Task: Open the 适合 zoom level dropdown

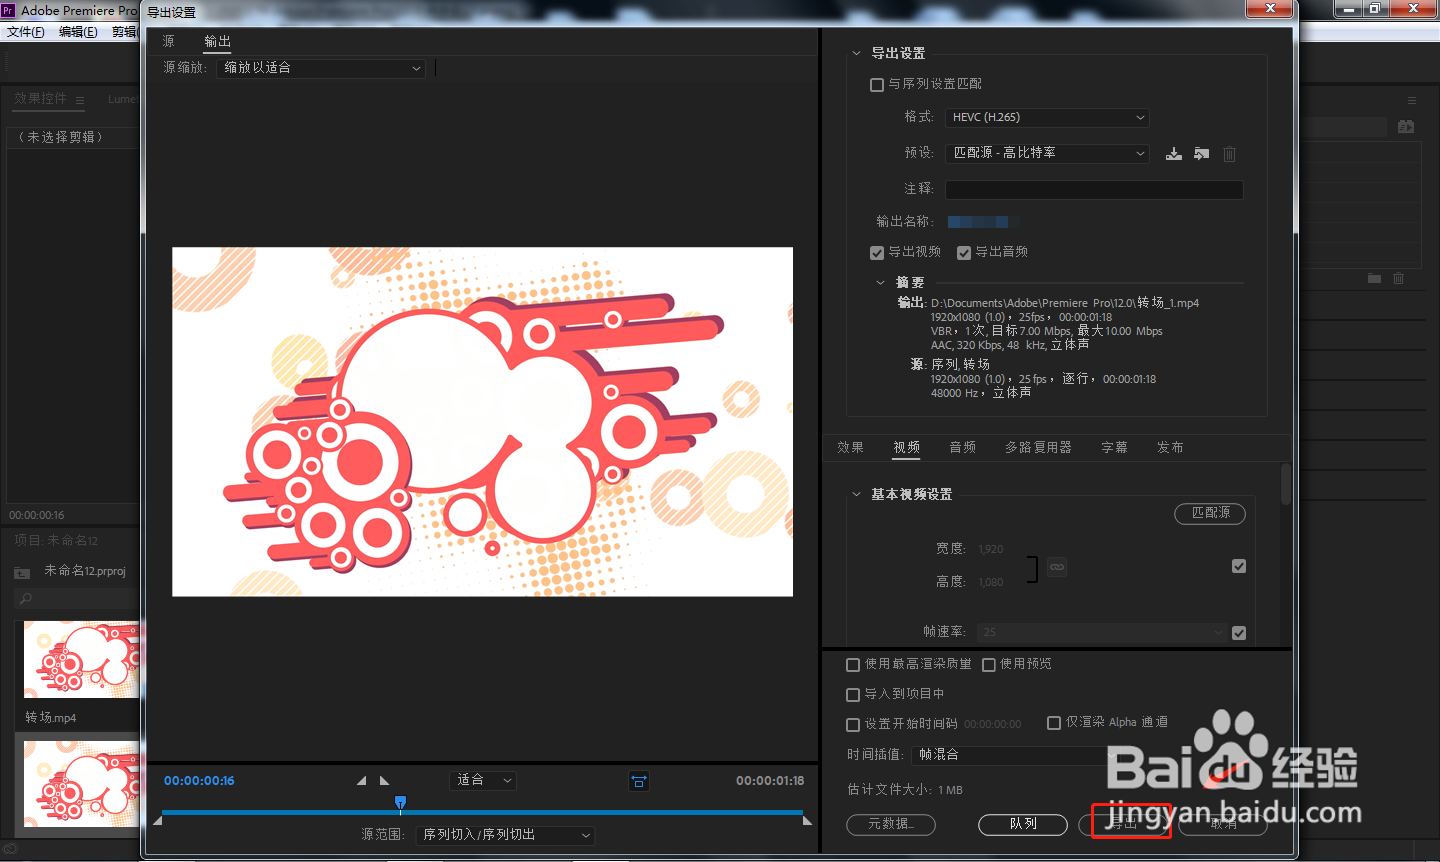Action: (483, 780)
